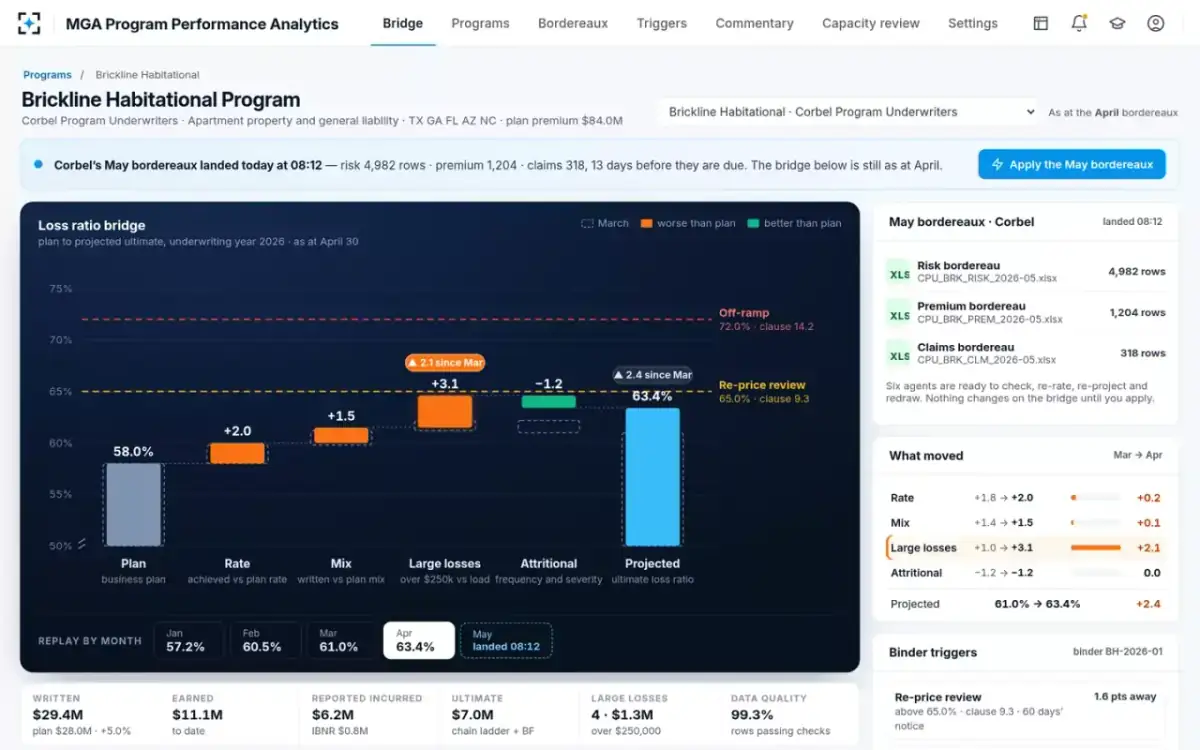Screen dimensions: 1200x750
Task: Apply the May bordereaux
Action: (1072, 164)
